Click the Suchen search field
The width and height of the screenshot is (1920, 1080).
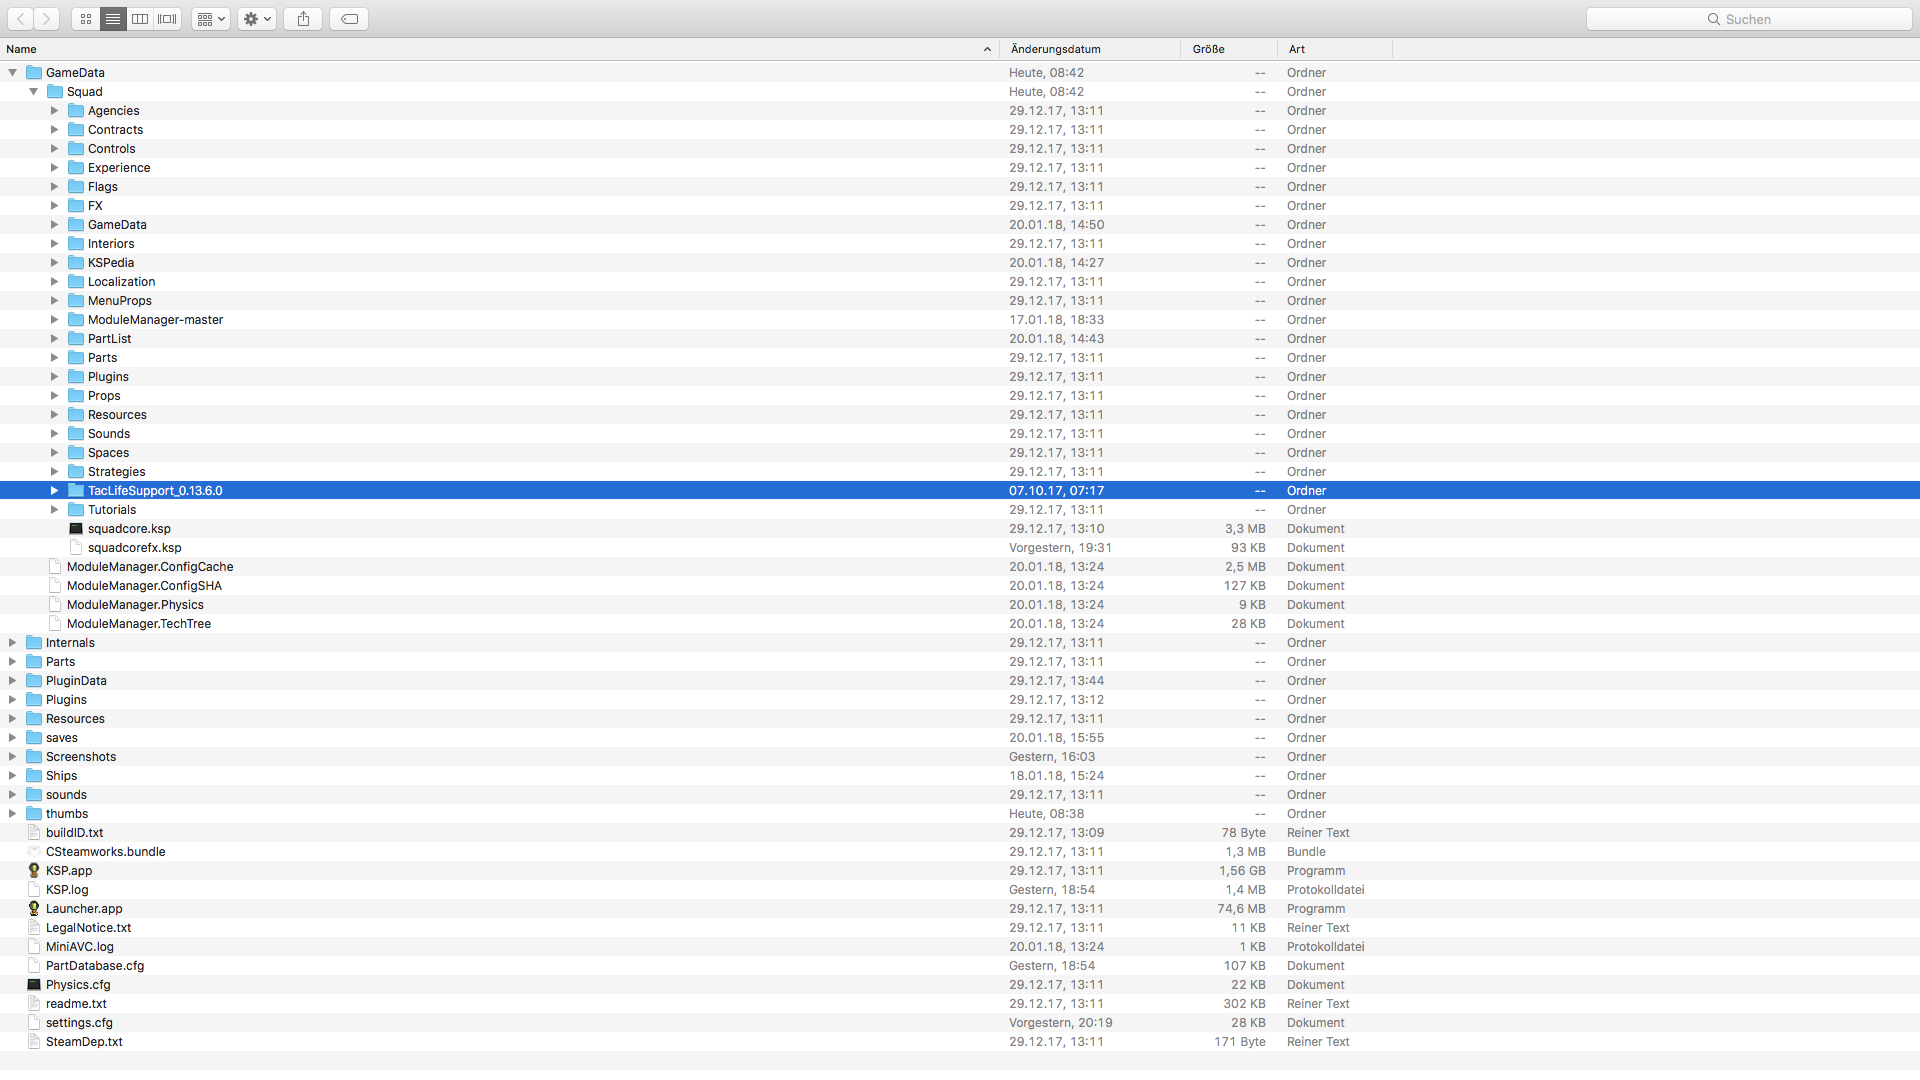(x=1748, y=19)
